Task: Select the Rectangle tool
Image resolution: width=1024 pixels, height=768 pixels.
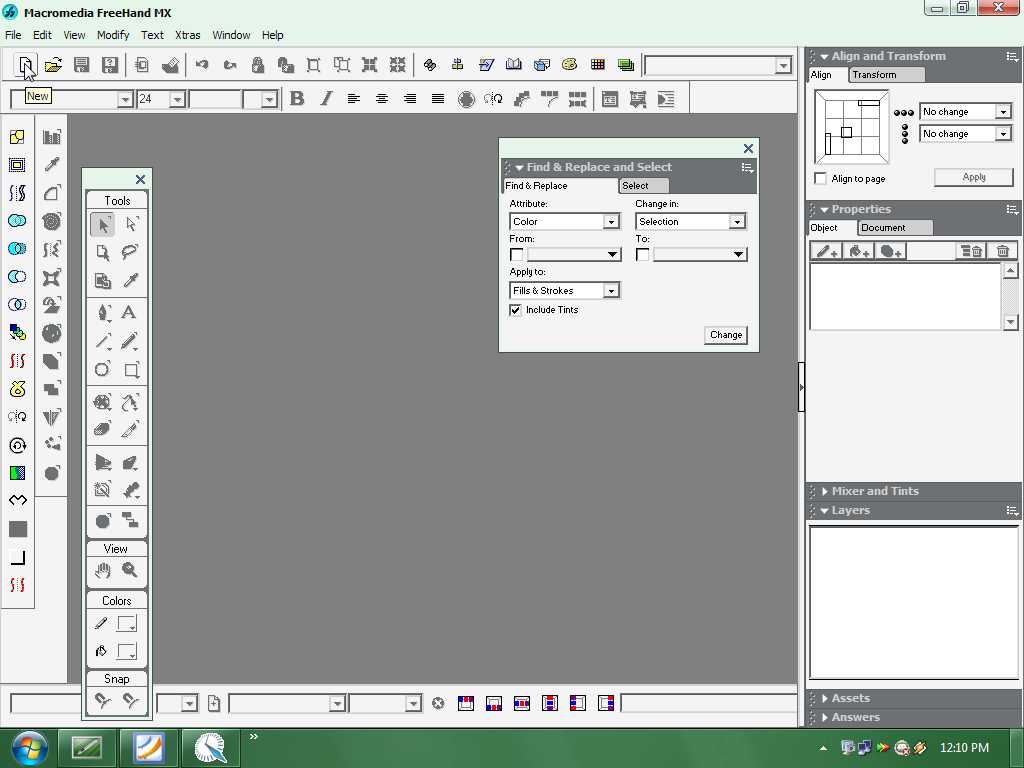Action: coord(131,369)
